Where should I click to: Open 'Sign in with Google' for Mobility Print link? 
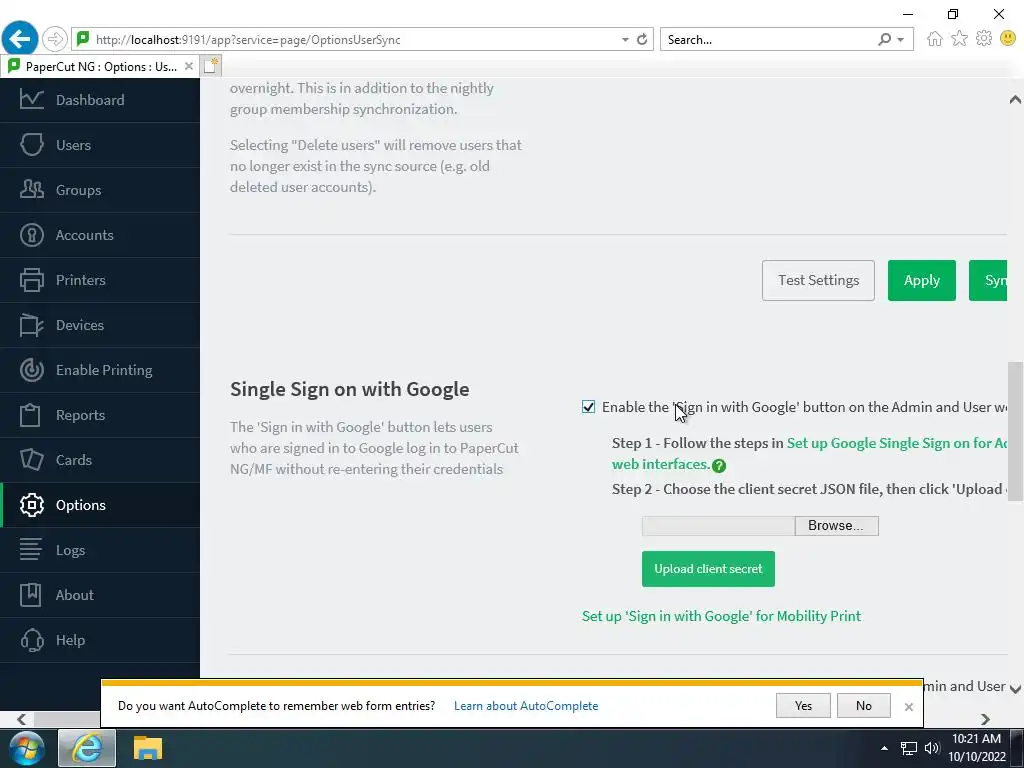(x=721, y=616)
